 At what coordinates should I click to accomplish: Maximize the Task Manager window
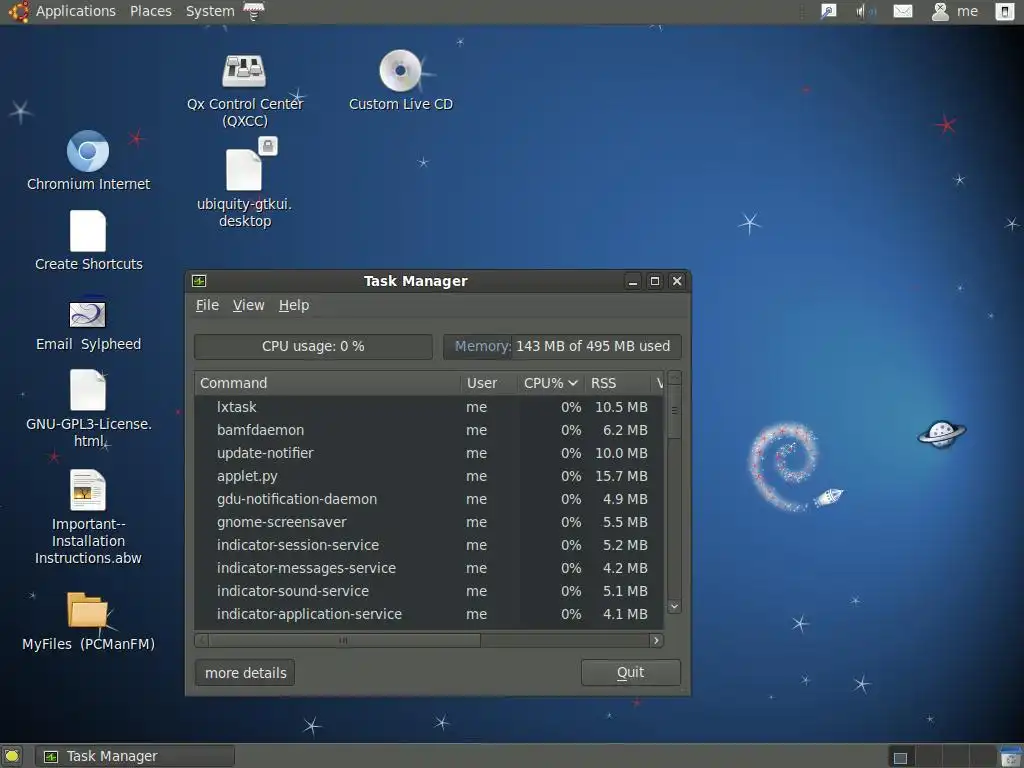[x=654, y=281]
